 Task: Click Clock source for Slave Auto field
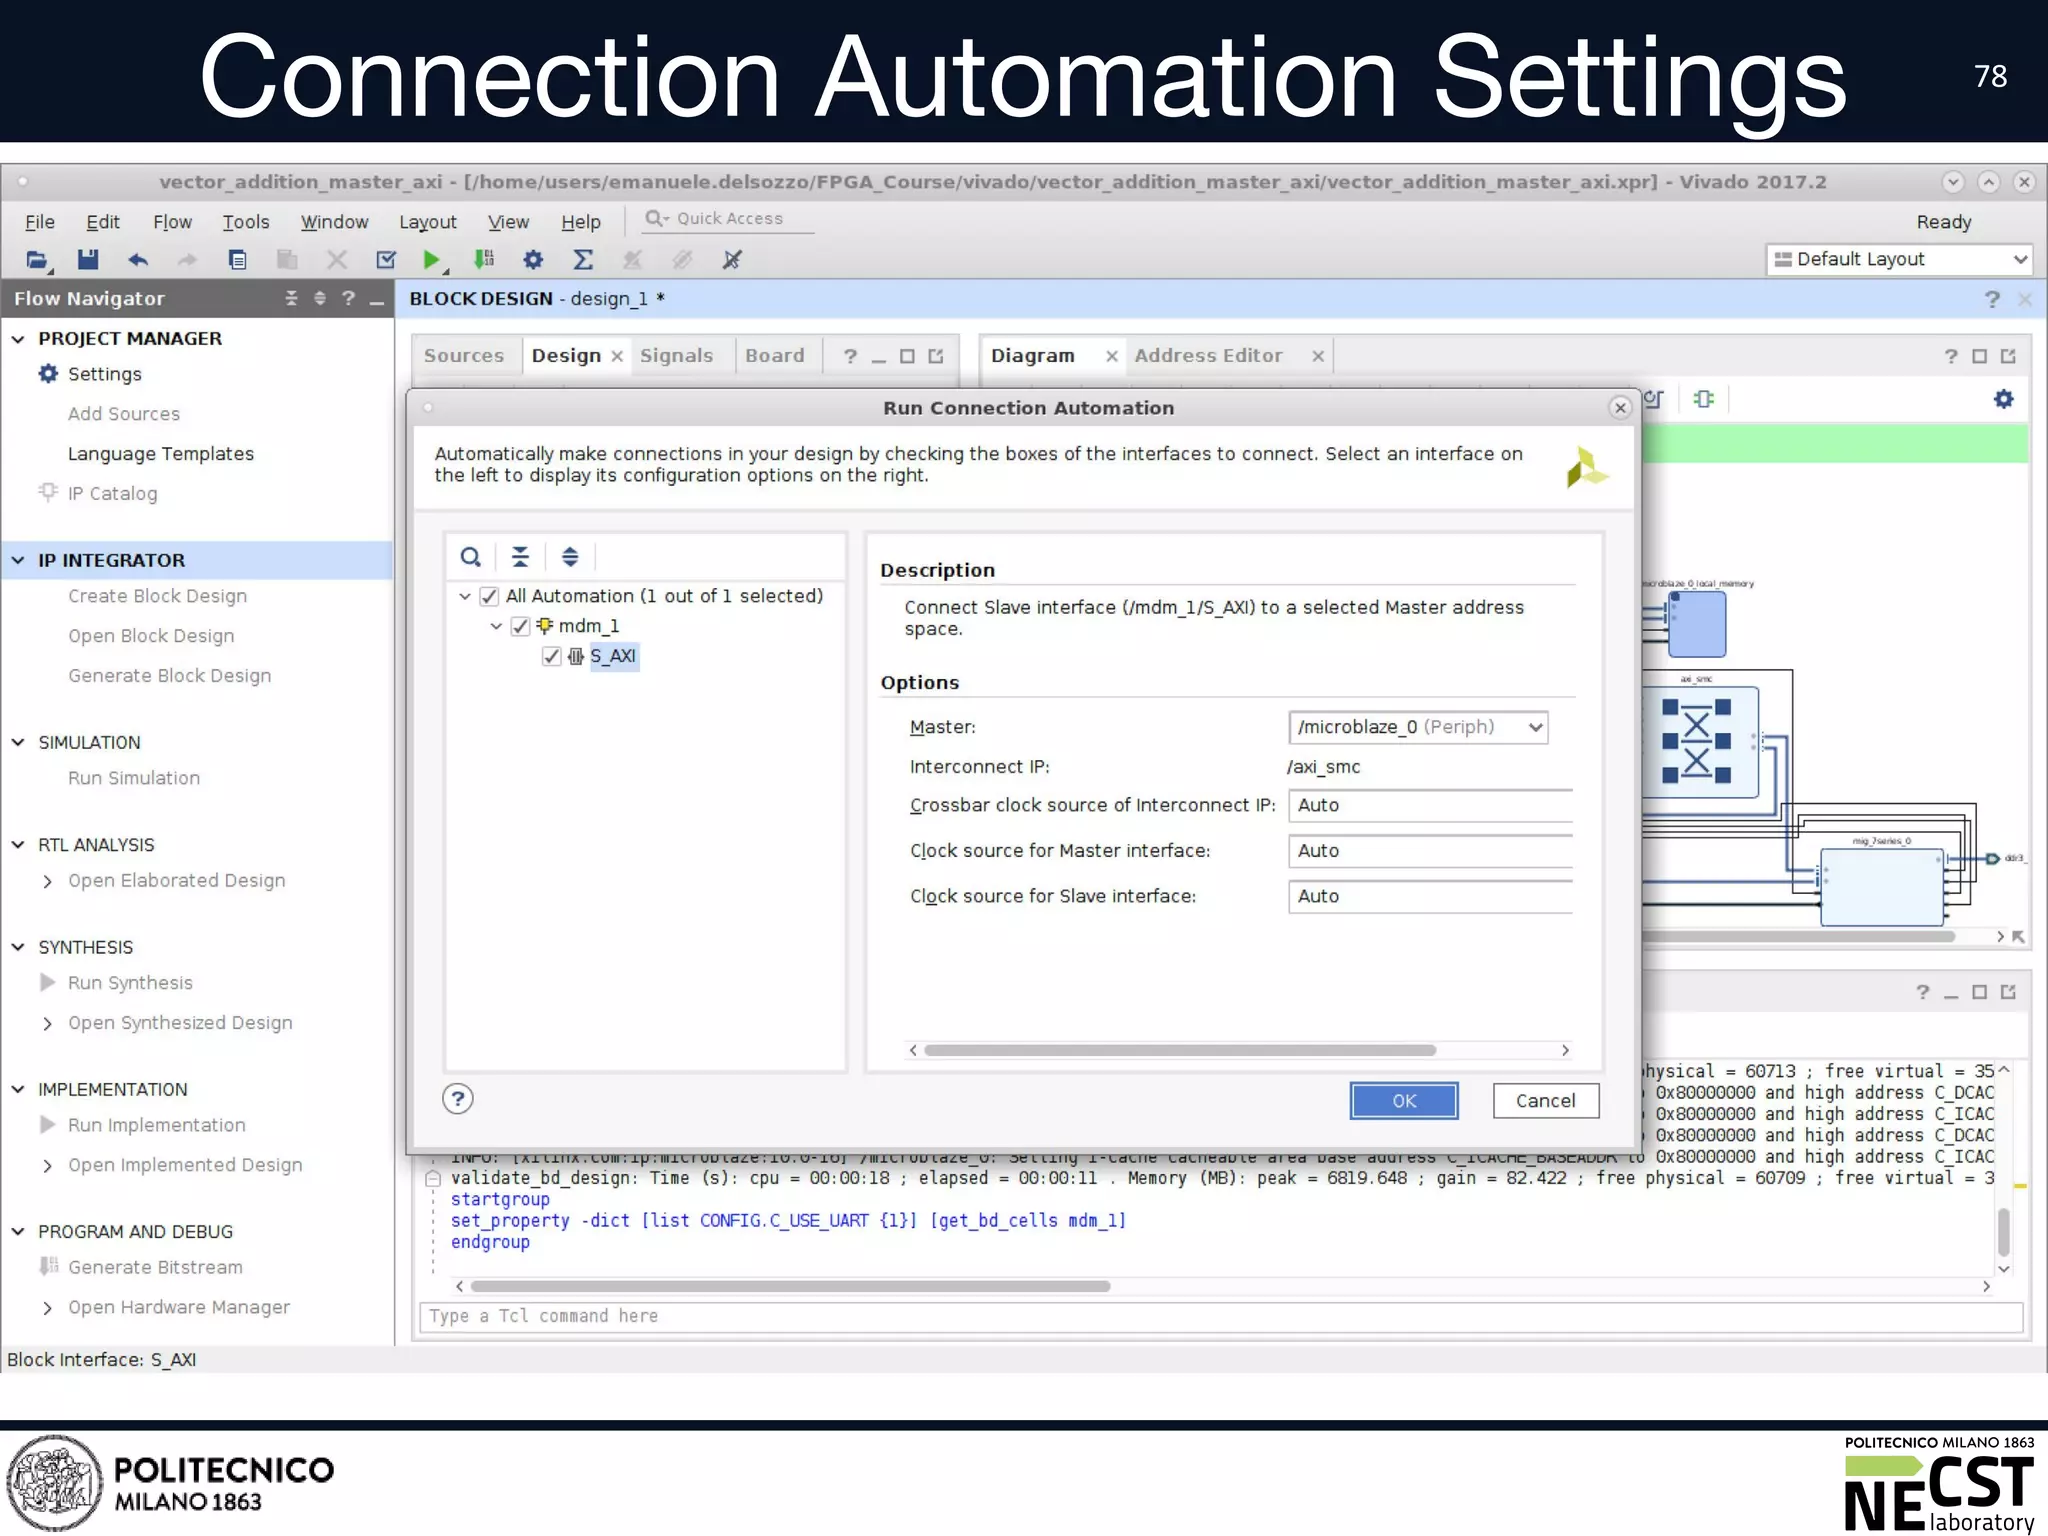(1430, 896)
